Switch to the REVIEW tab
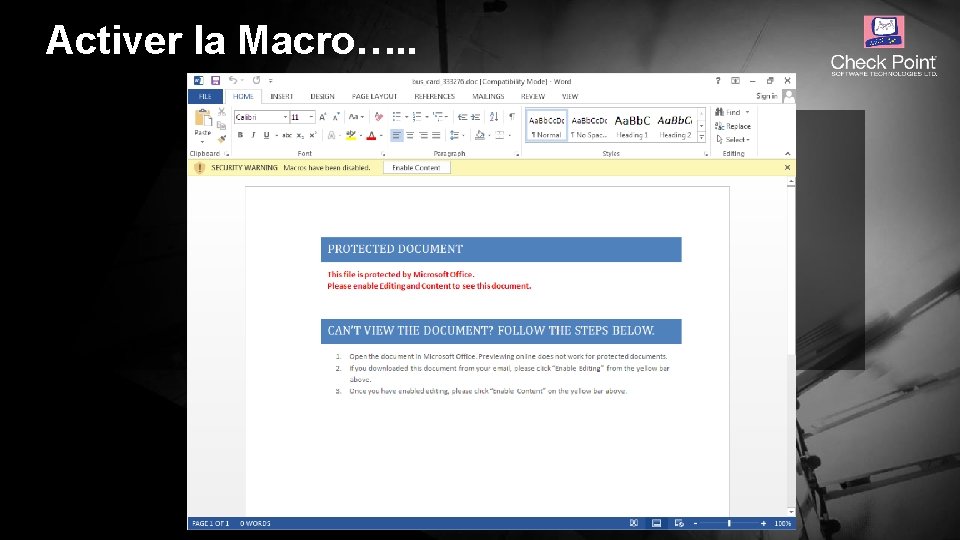960x540 pixels. click(x=533, y=97)
